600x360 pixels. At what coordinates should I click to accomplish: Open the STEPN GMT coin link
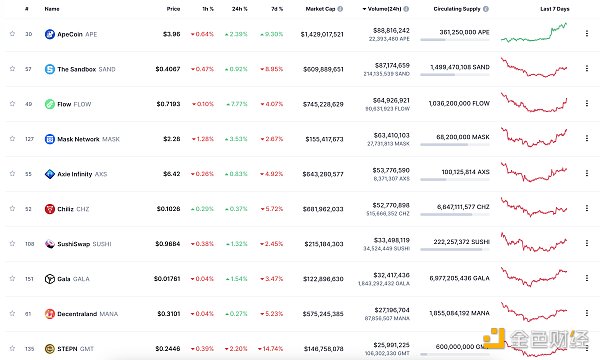coord(75,349)
